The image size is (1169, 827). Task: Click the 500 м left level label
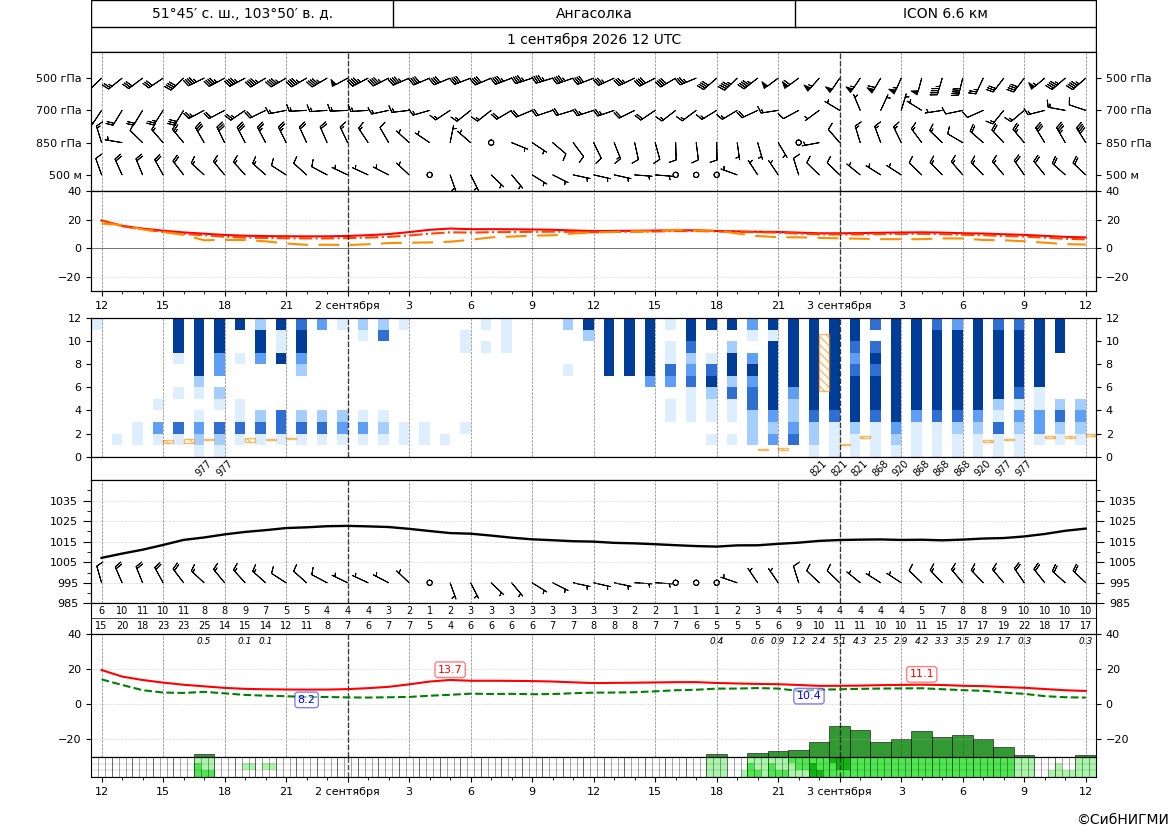click(x=65, y=175)
